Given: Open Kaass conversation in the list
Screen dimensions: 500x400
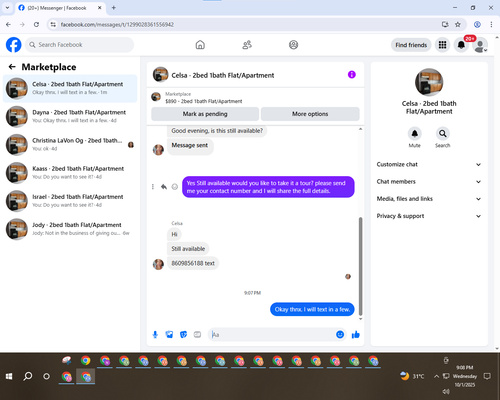Looking at the screenshot, I should point(70,173).
